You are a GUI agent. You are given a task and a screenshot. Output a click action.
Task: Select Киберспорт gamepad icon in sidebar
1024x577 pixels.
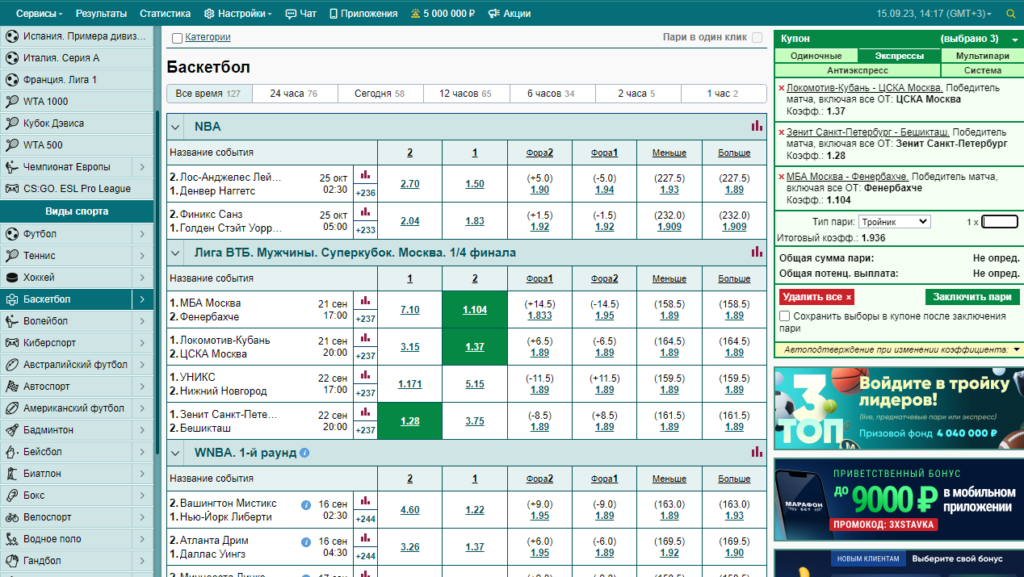(12, 343)
